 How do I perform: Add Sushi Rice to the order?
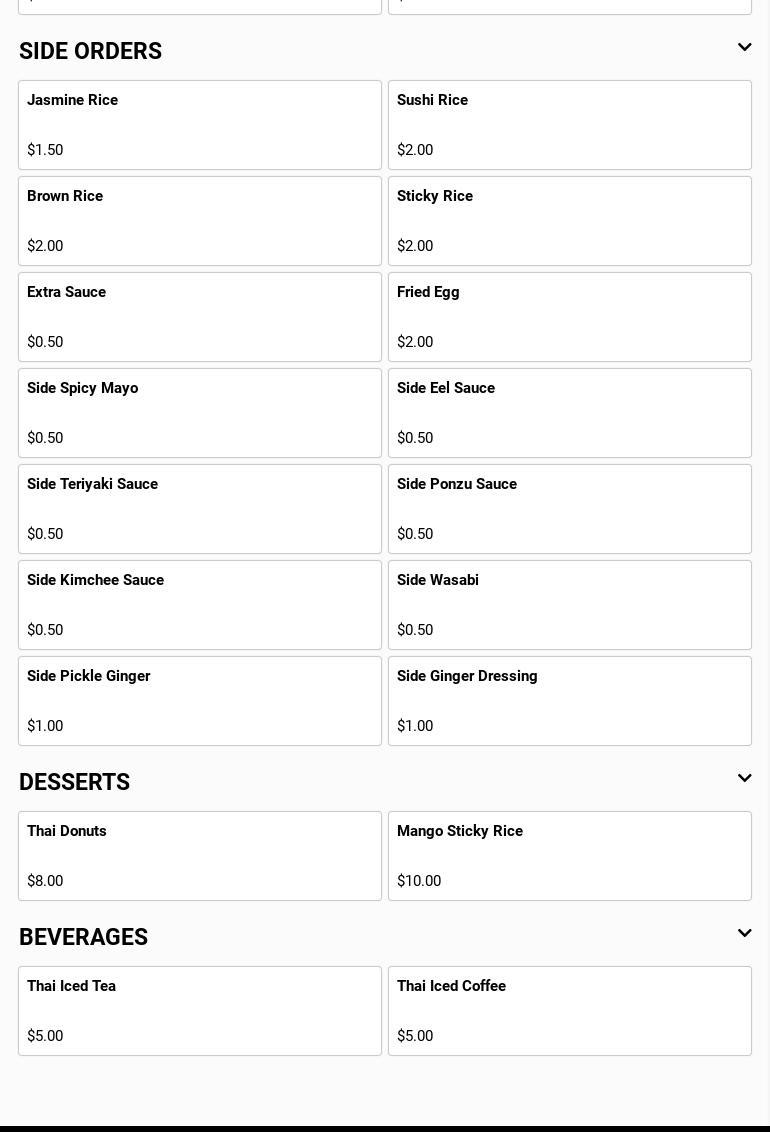(570, 125)
